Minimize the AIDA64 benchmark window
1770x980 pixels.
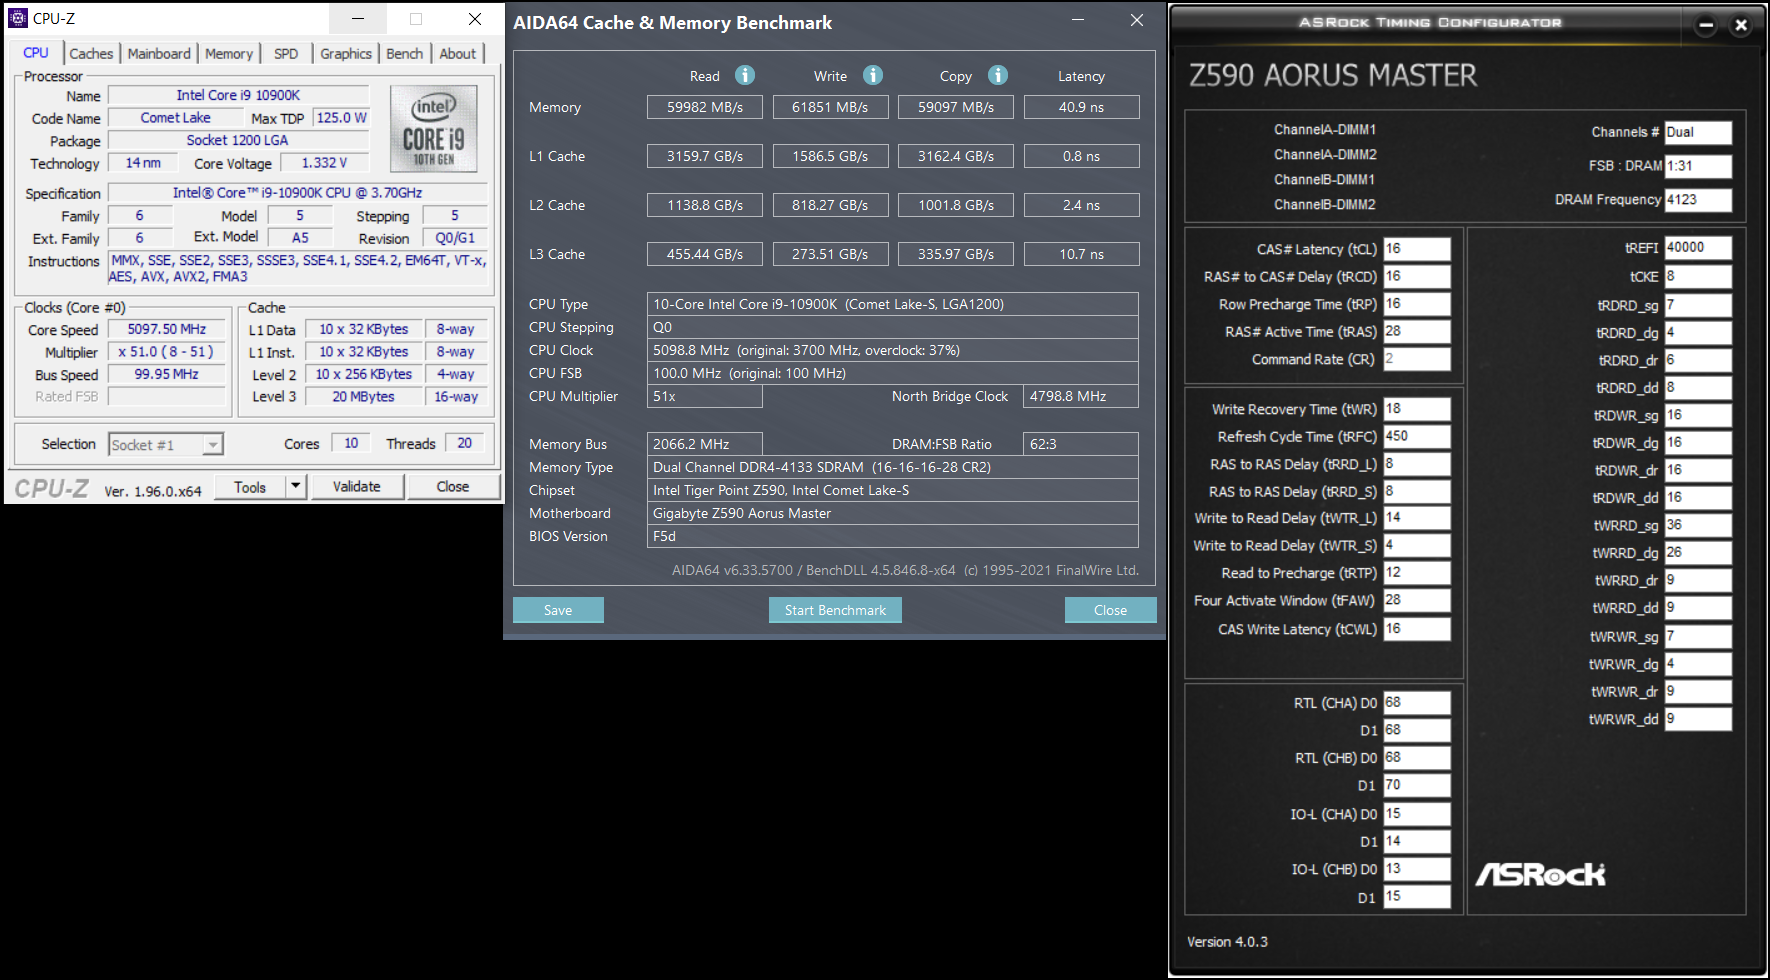tap(1078, 20)
